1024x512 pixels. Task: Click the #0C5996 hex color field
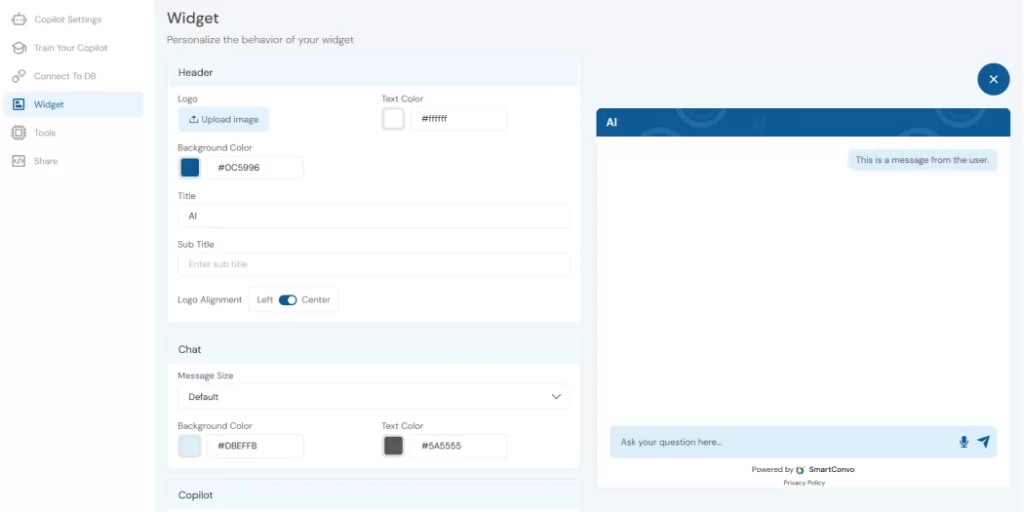255,168
